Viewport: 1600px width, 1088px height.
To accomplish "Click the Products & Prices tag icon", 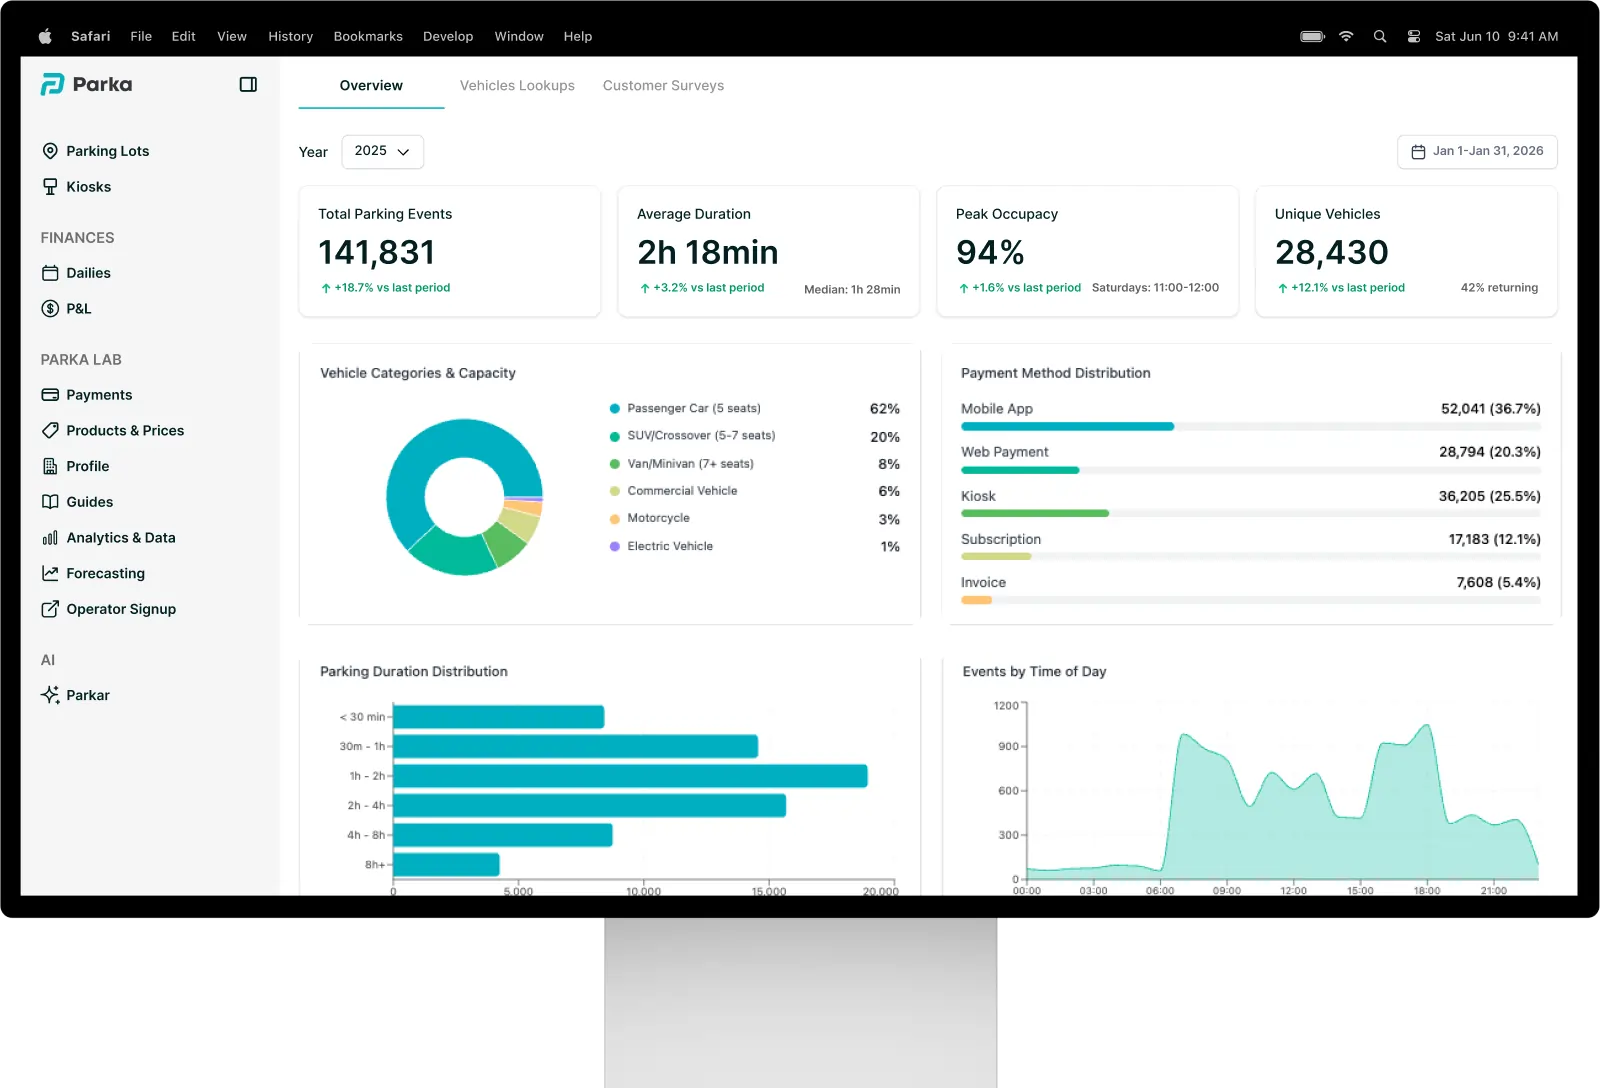I will [x=50, y=431].
